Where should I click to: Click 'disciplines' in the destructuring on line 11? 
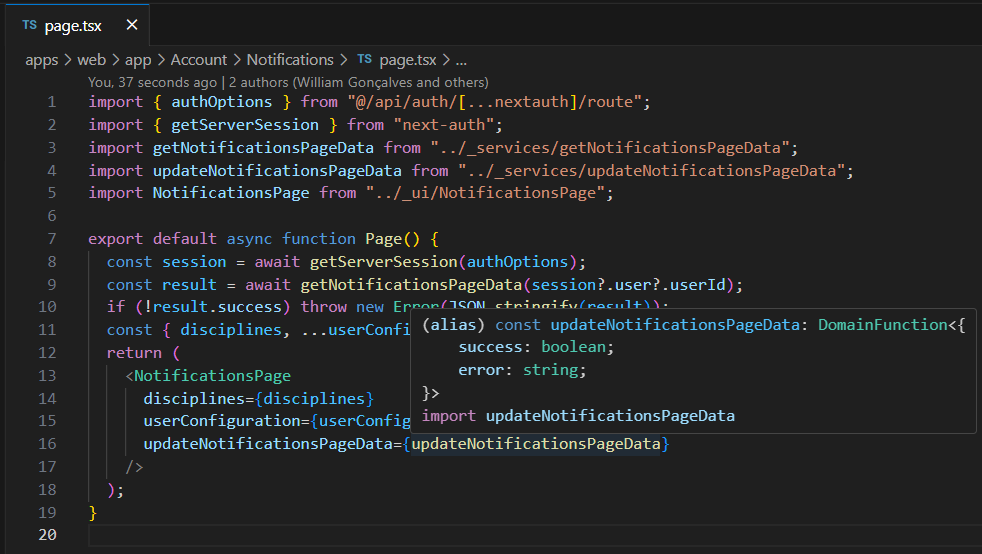click(x=231, y=330)
